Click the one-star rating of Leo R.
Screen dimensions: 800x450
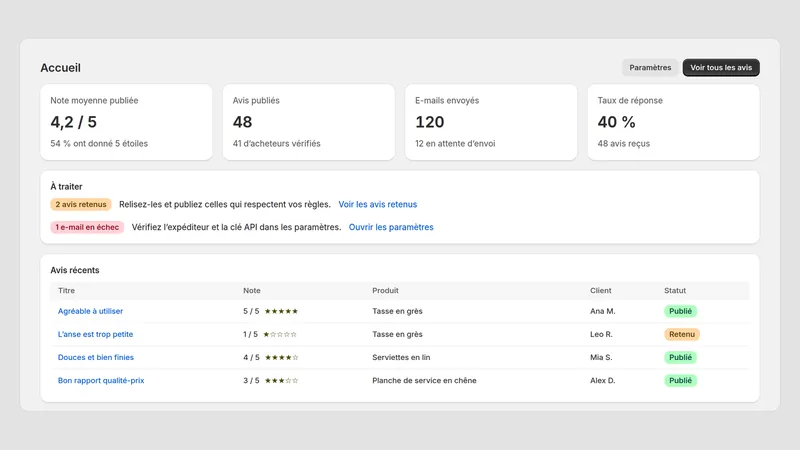tap(280, 334)
